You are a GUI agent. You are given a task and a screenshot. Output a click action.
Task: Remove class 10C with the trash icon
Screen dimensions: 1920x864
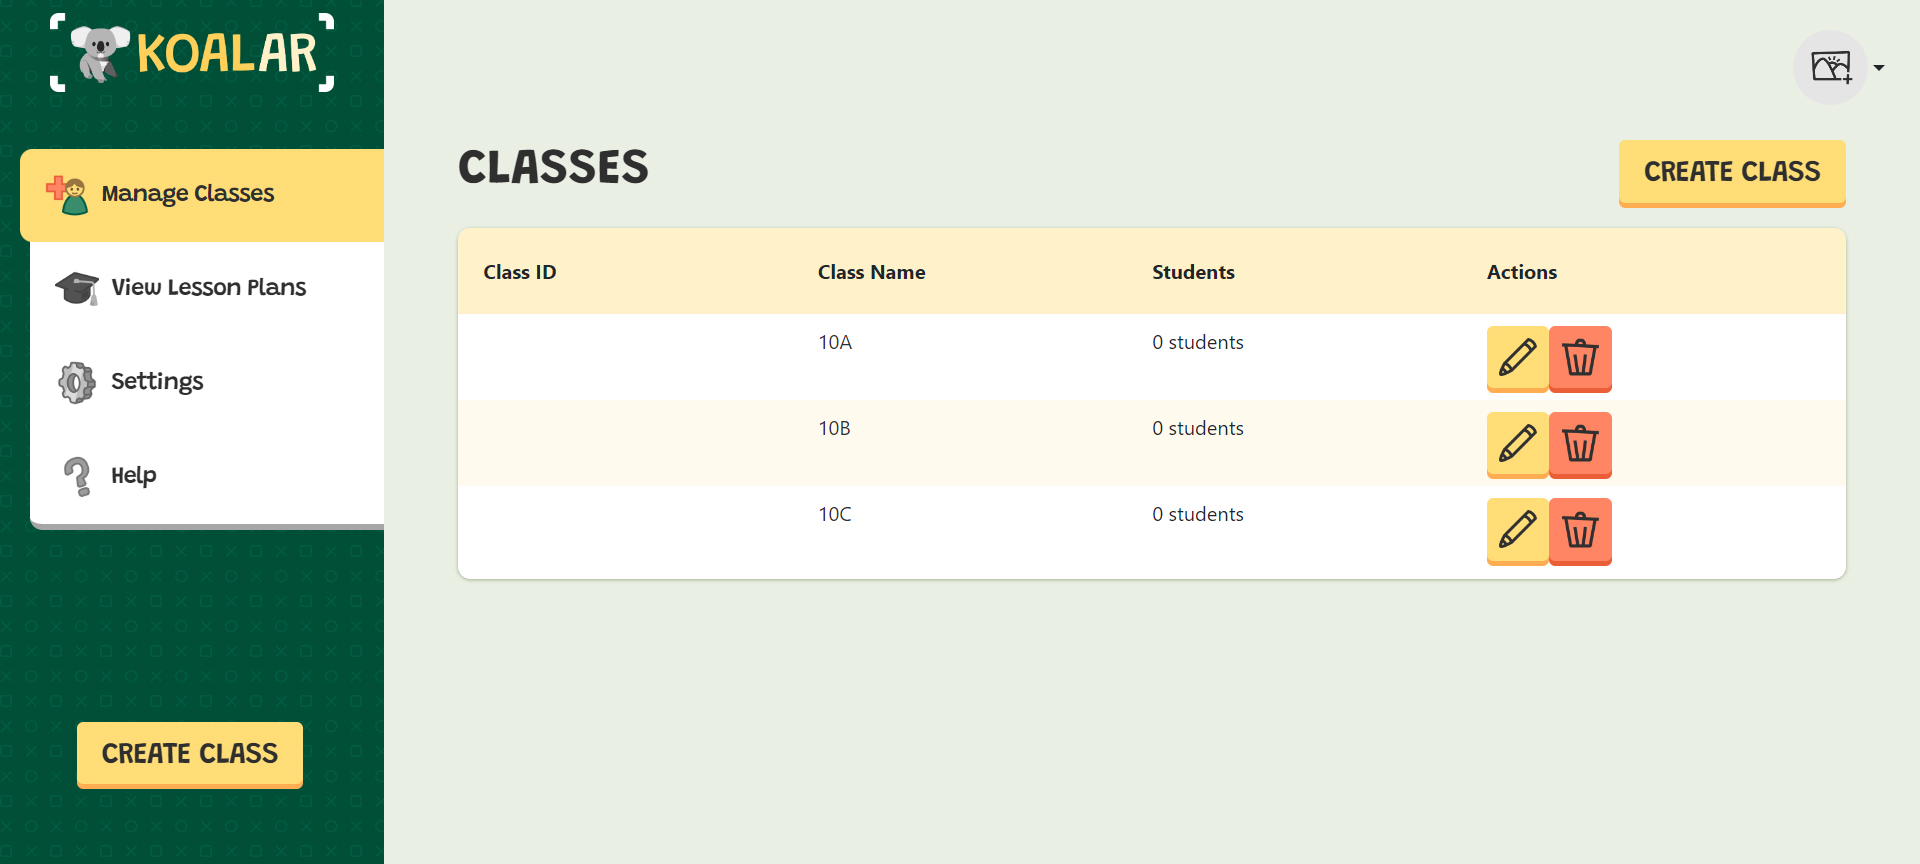1580,530
